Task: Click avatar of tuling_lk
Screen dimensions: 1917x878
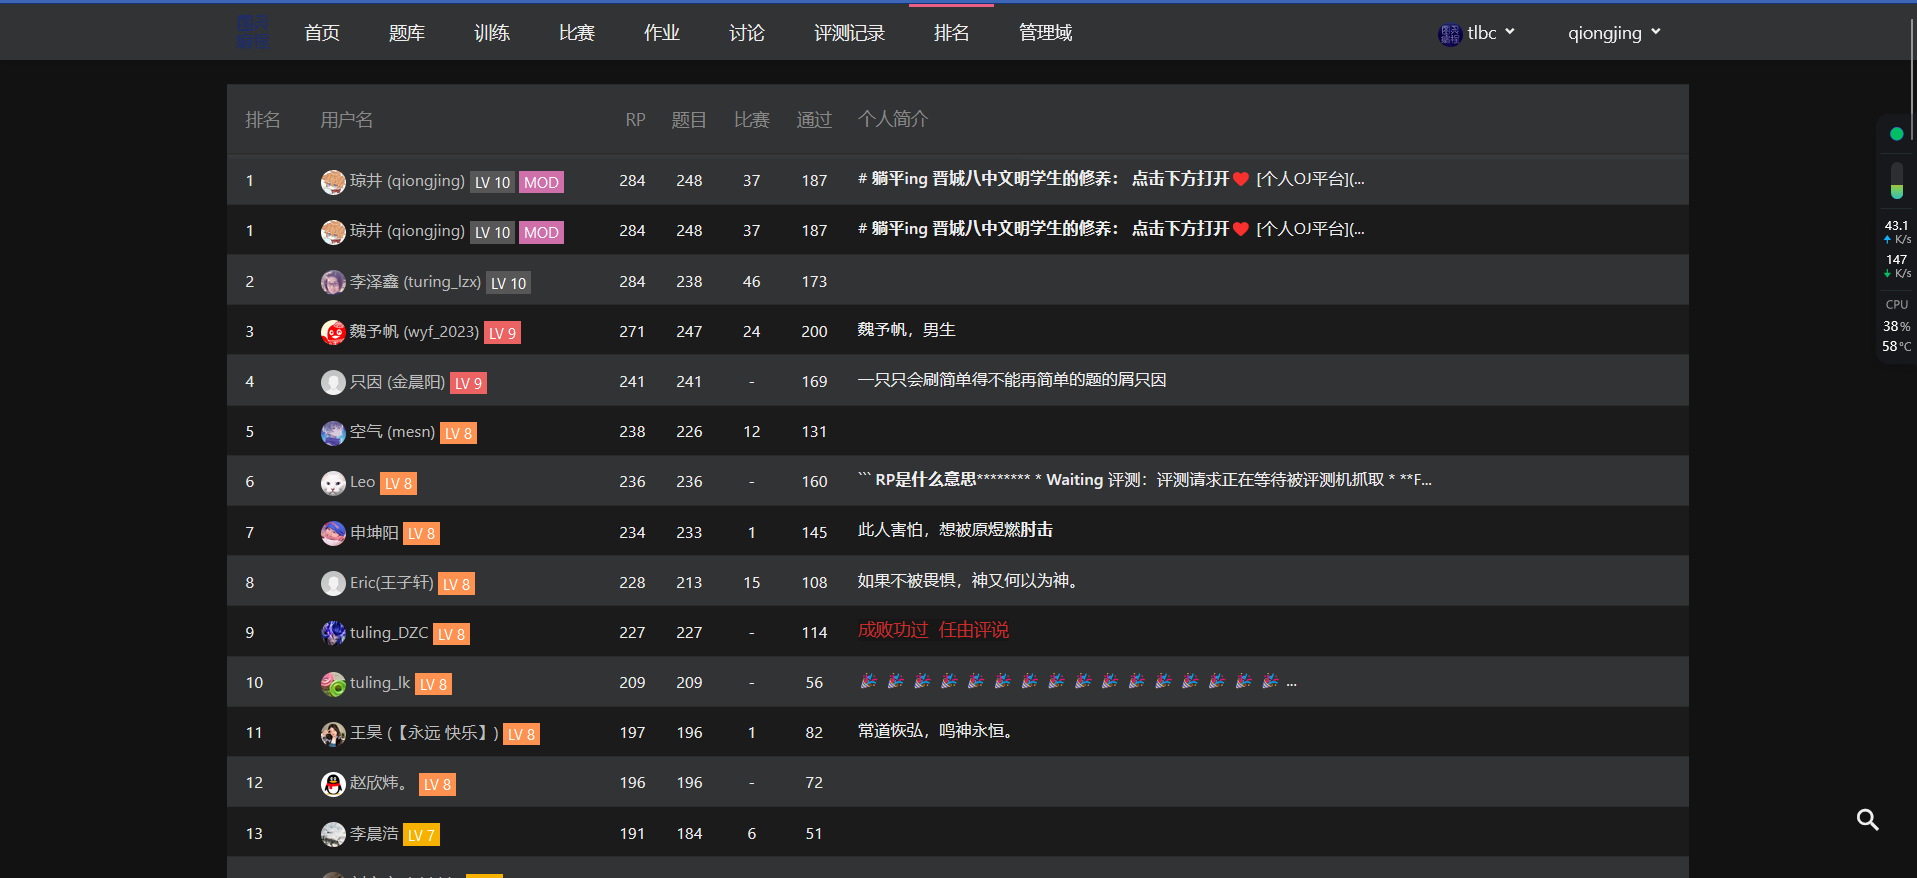Action: (x=333, y=683)
